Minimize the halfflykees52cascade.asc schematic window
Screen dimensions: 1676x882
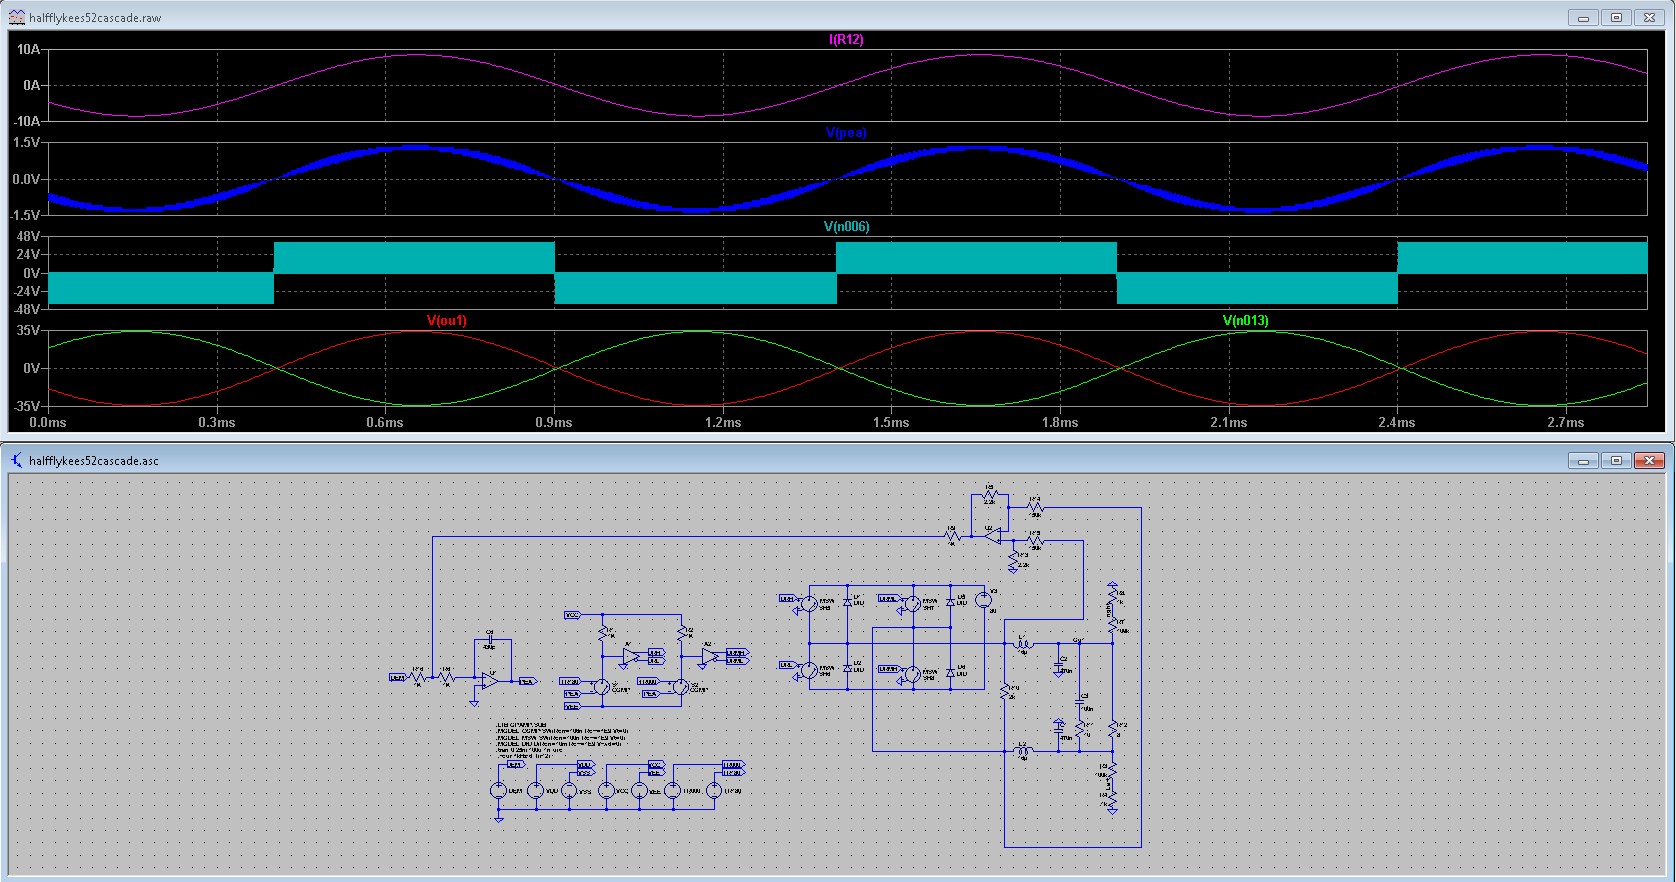pos(1583,460)
